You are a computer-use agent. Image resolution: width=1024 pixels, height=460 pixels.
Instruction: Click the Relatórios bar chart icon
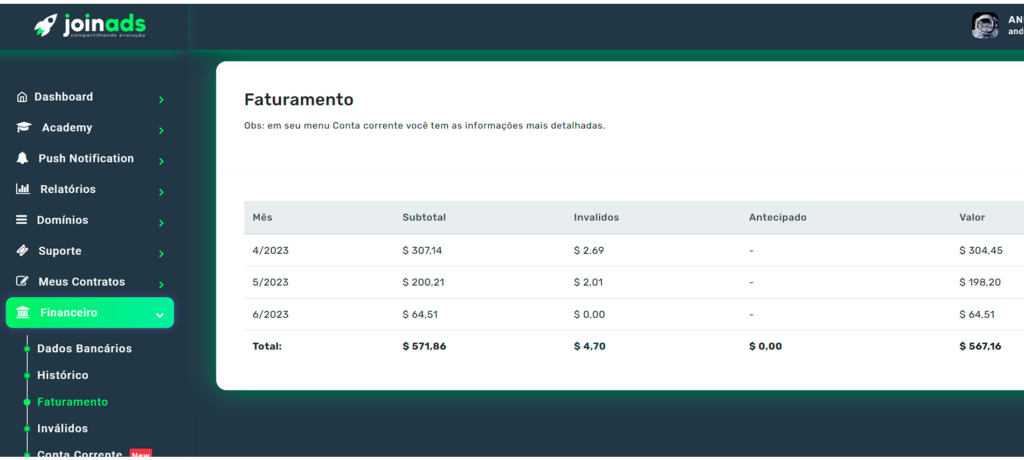point(22,190)
